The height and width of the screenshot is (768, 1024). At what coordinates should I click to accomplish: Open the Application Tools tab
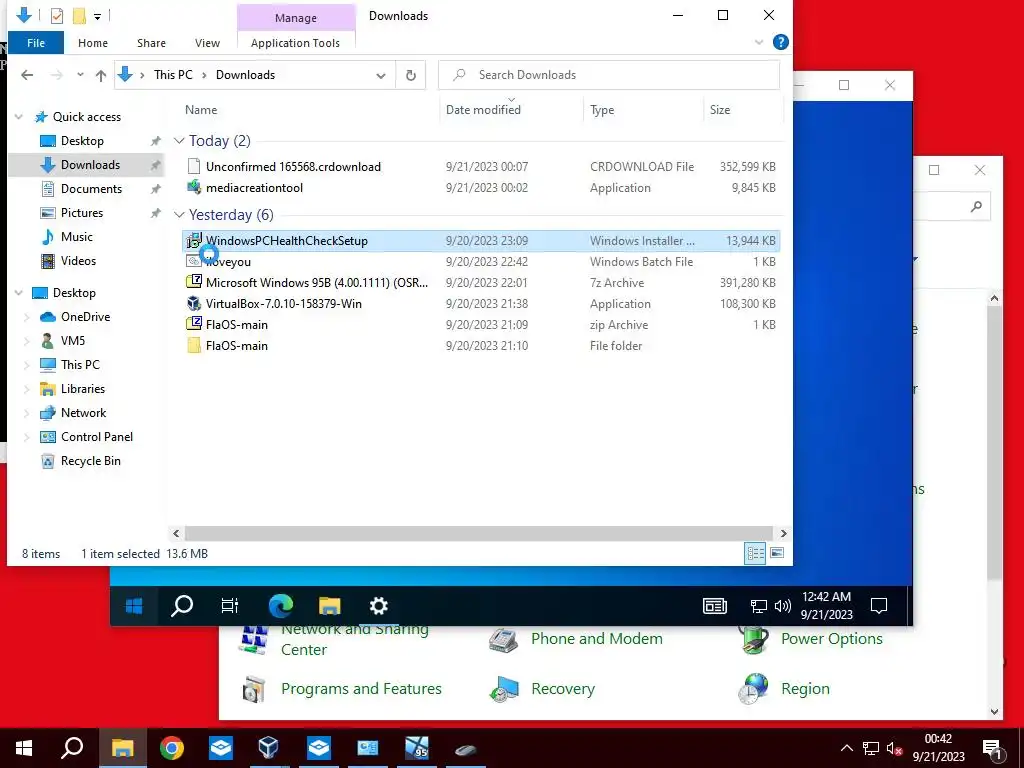pos(295,42)
